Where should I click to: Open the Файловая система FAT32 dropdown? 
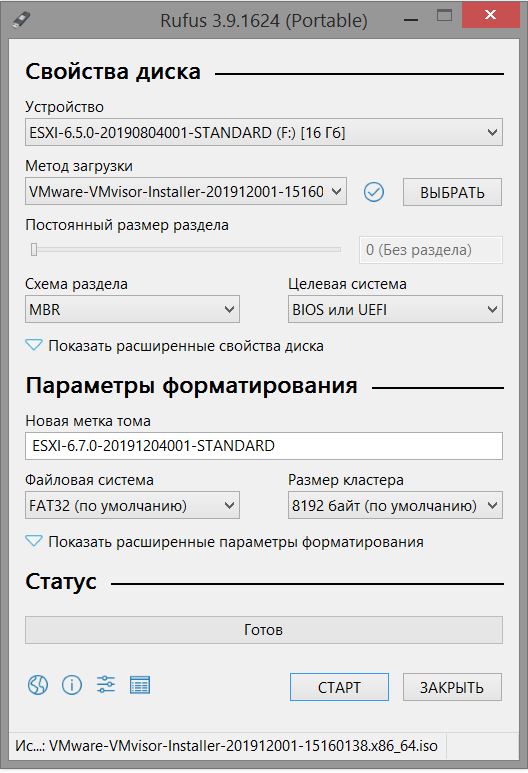pos(132,505)
